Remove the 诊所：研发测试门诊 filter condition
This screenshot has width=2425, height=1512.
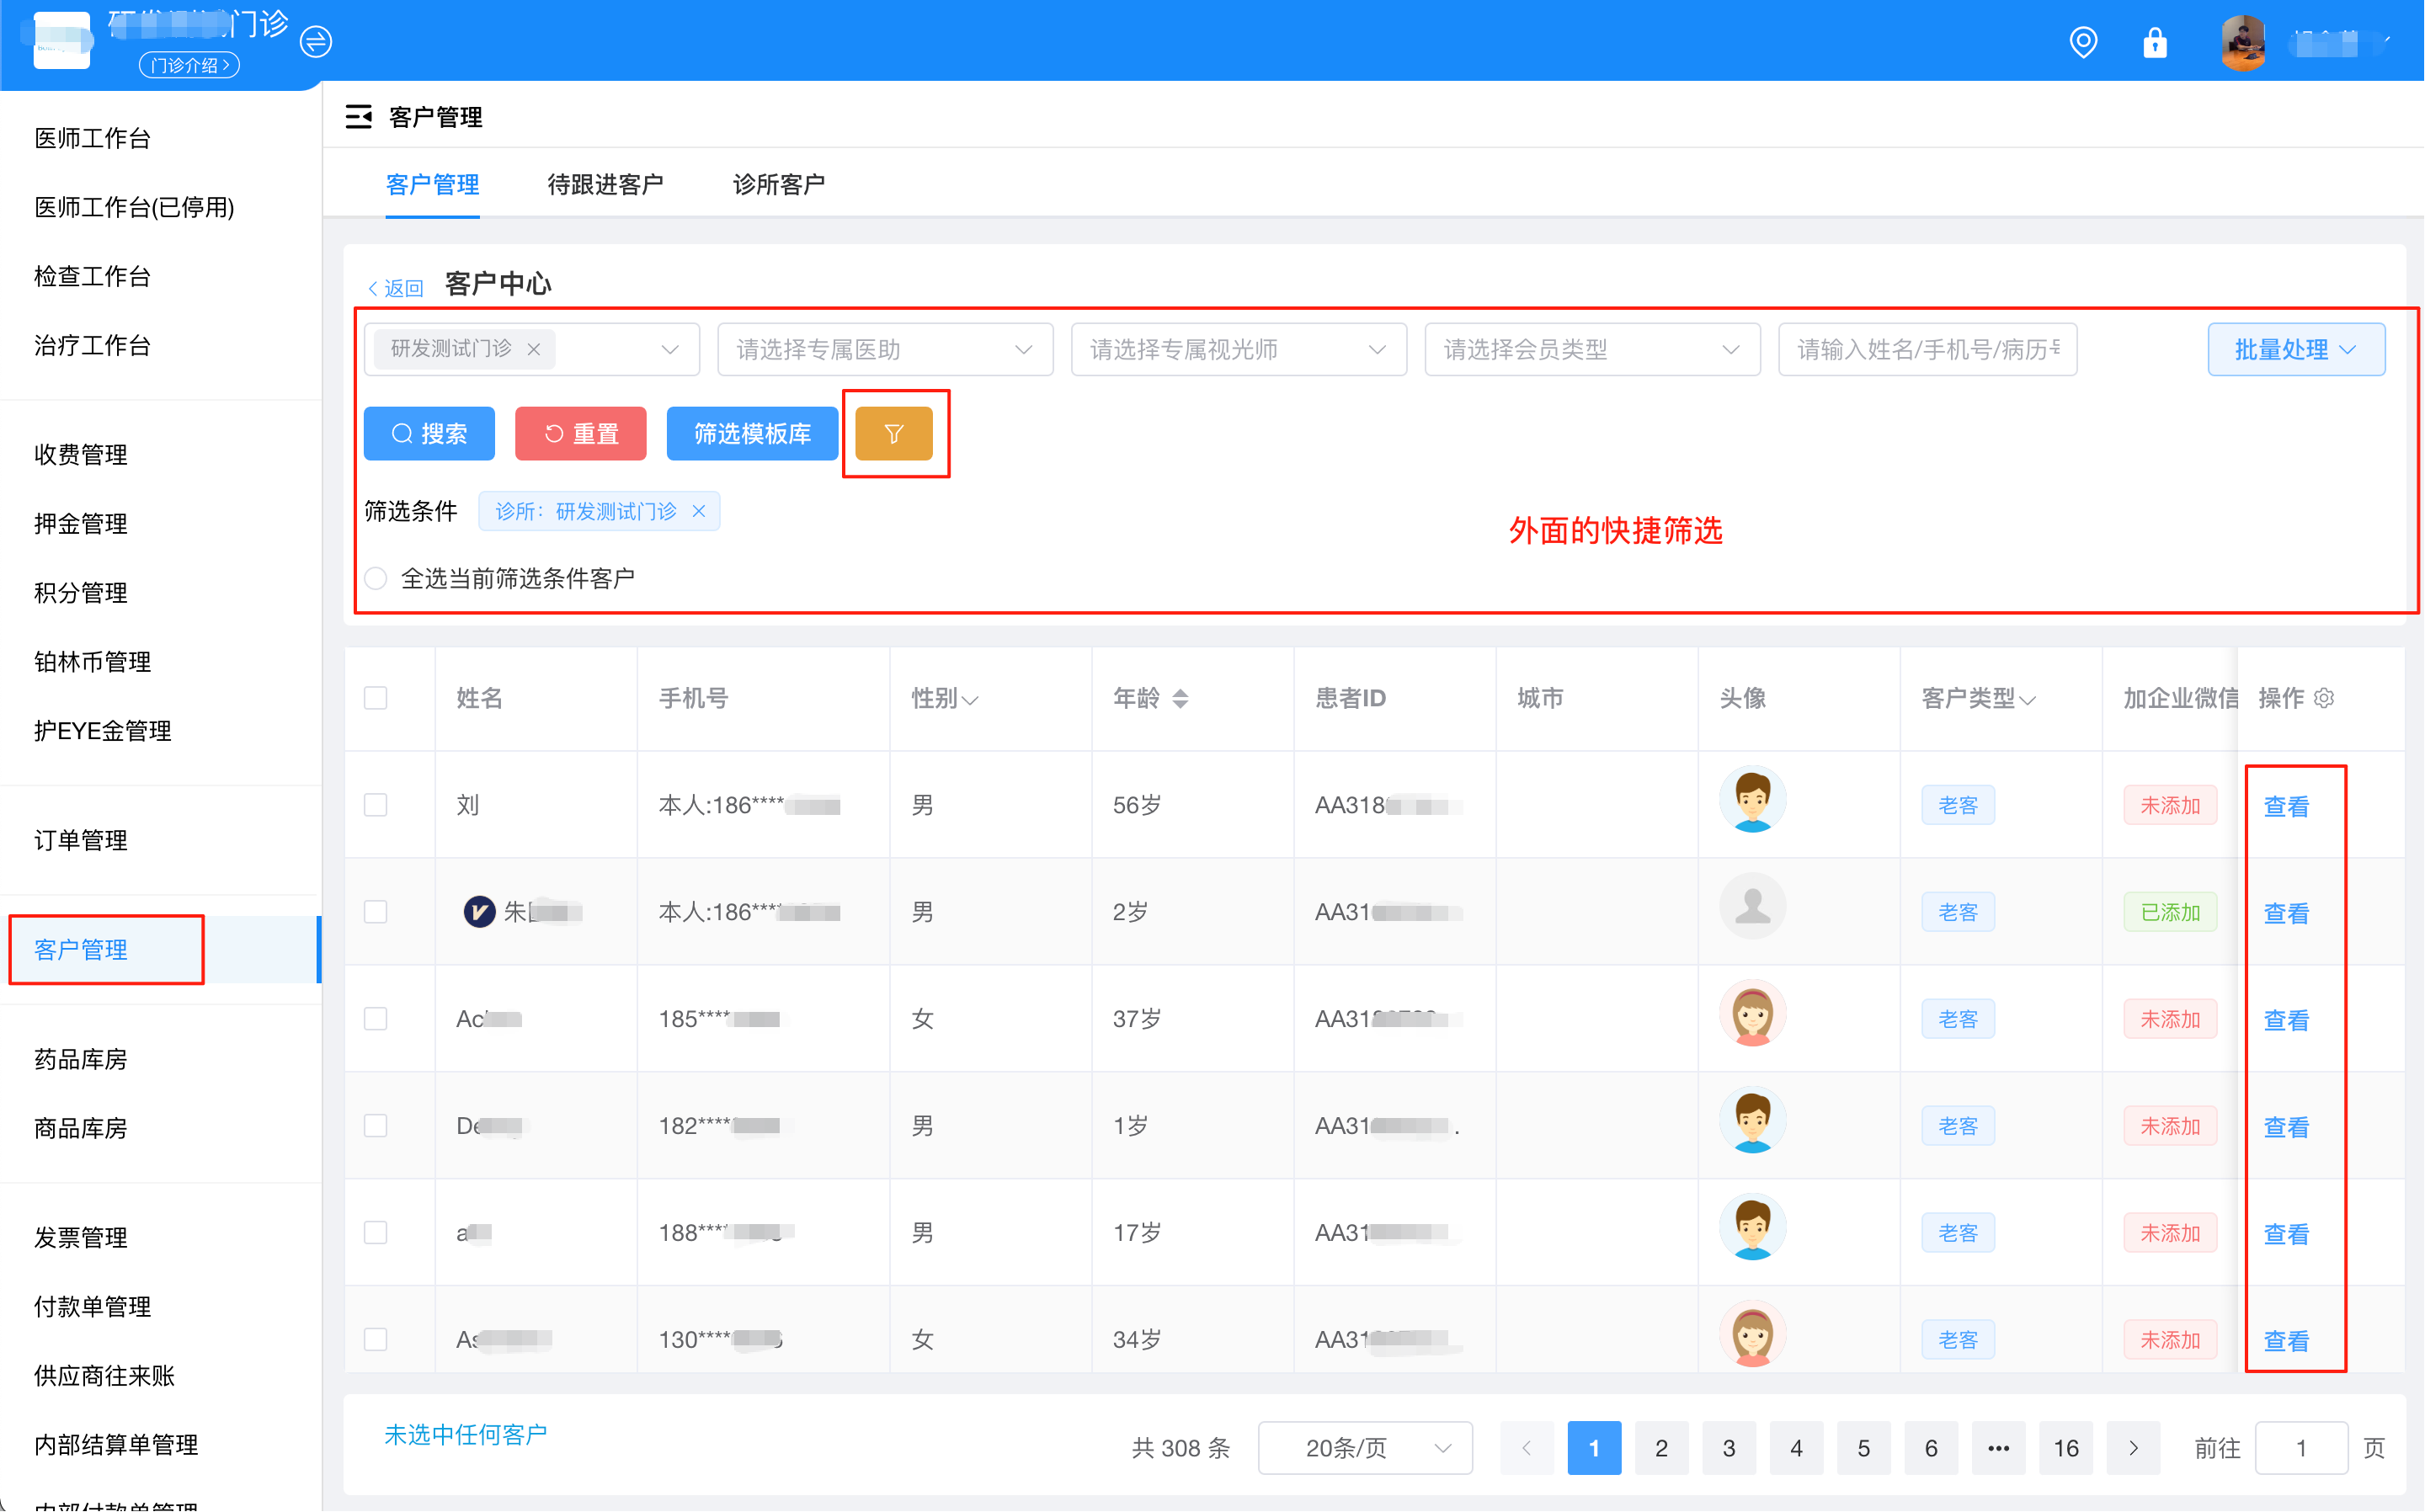coord(699,511)
